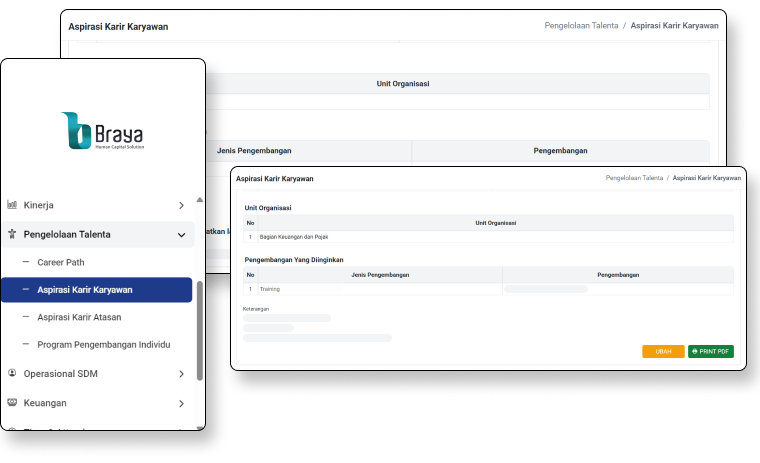
Task: Expand the Kinerja menu chevron
Action: [x=181, y=205]
